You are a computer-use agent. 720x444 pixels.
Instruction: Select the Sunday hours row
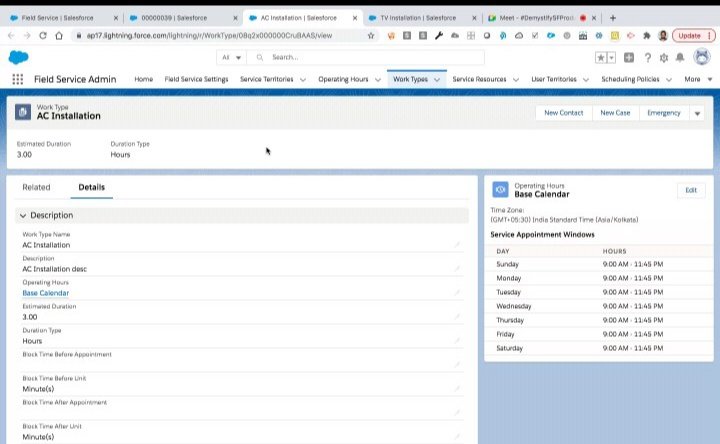click(x=599, y=264)
